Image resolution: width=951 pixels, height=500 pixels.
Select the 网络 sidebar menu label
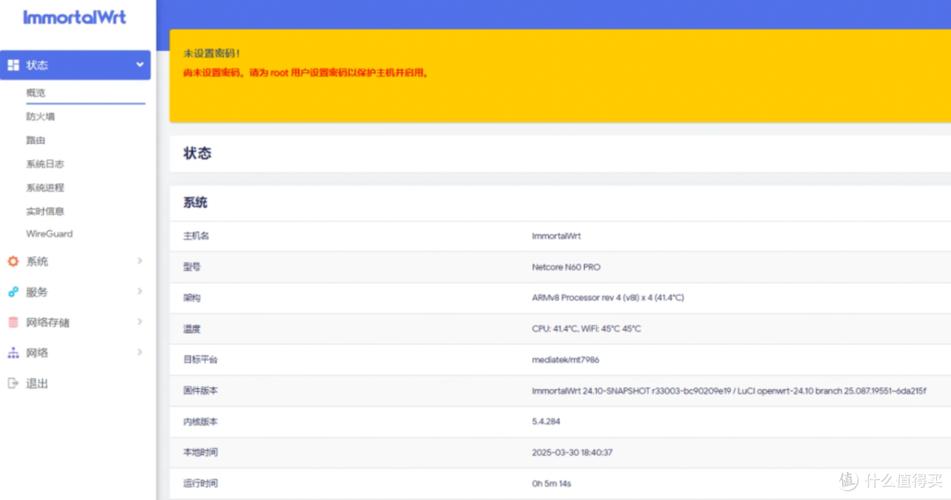37,353
